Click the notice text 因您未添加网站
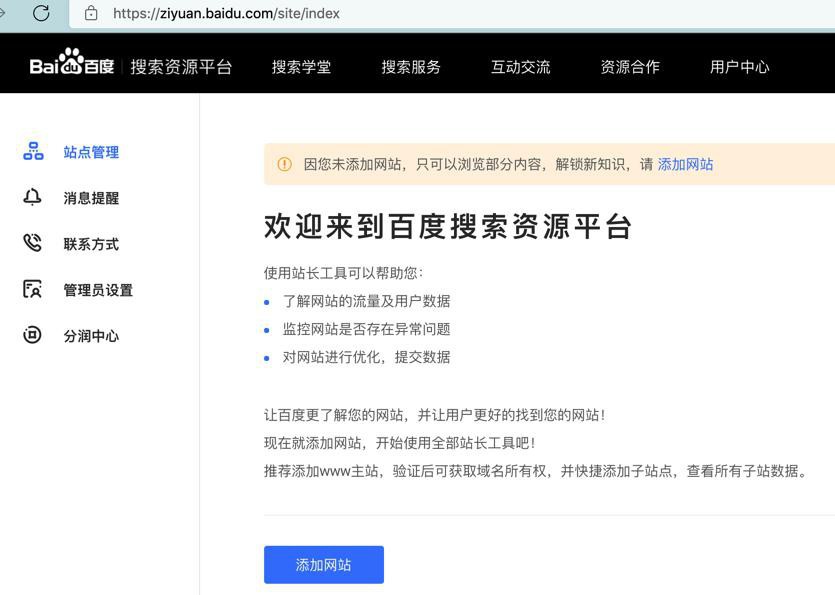Screen dimensions: 835x595 pyautogui.click(x=478, y=164)
